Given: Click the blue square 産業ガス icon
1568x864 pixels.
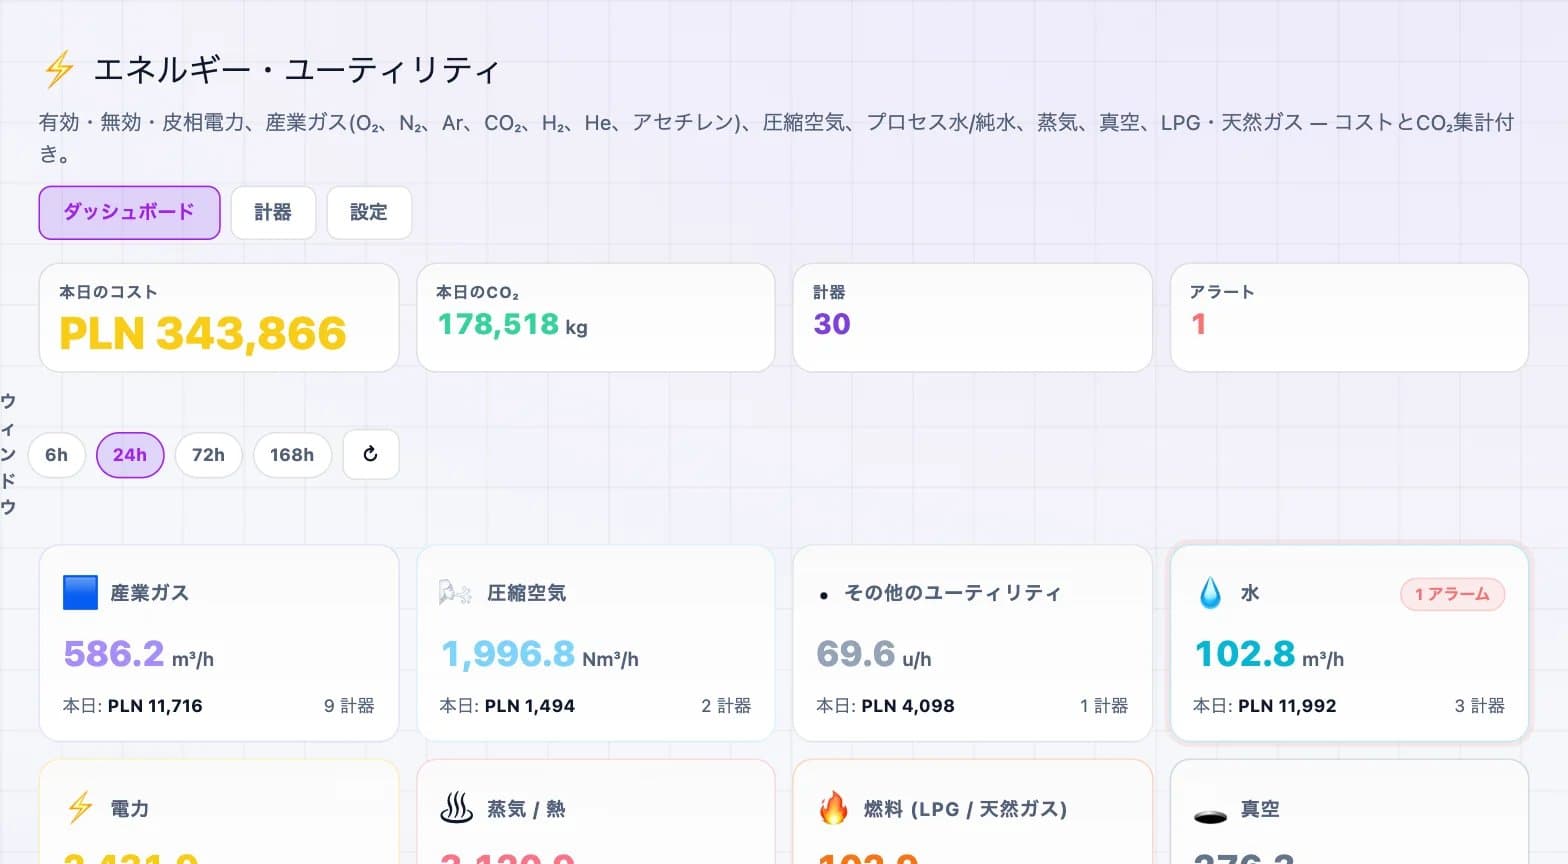Looking at the screenshot, I should [x=80, y=593].
